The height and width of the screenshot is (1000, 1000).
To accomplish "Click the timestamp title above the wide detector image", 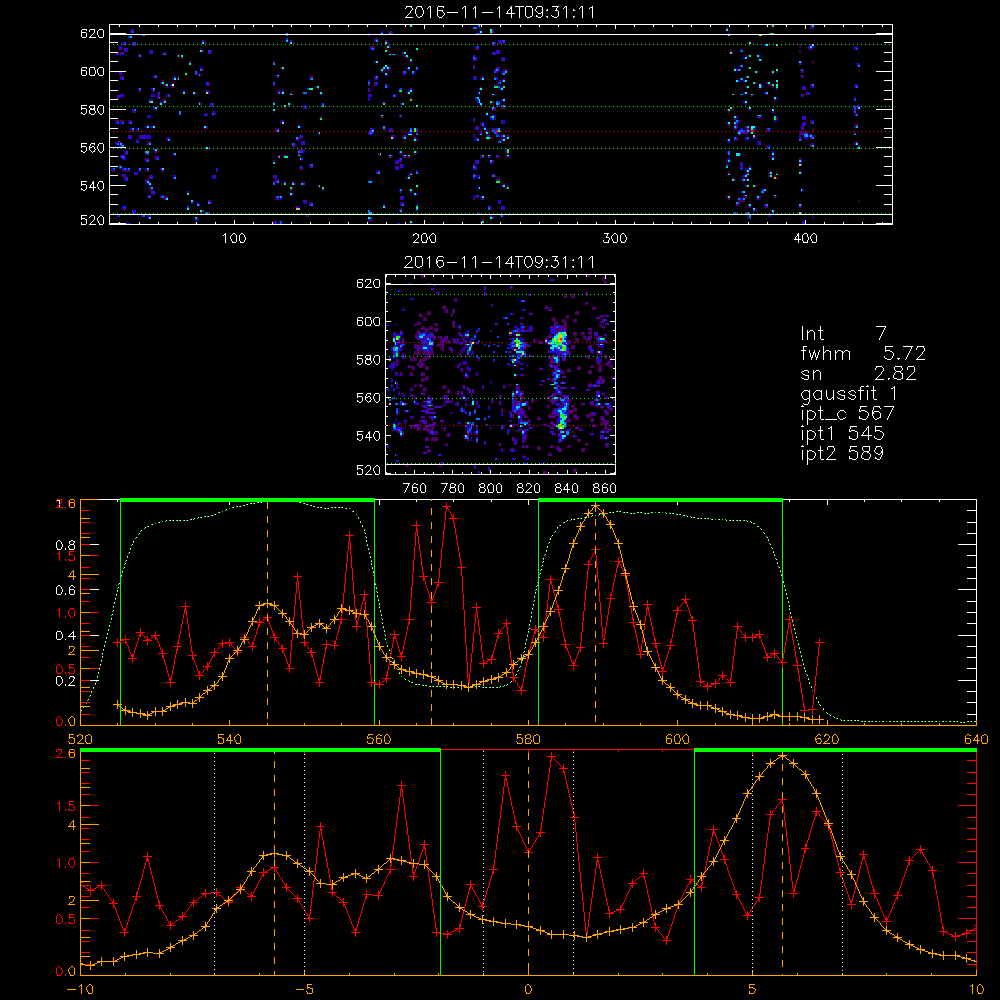I will click(500, 12).
